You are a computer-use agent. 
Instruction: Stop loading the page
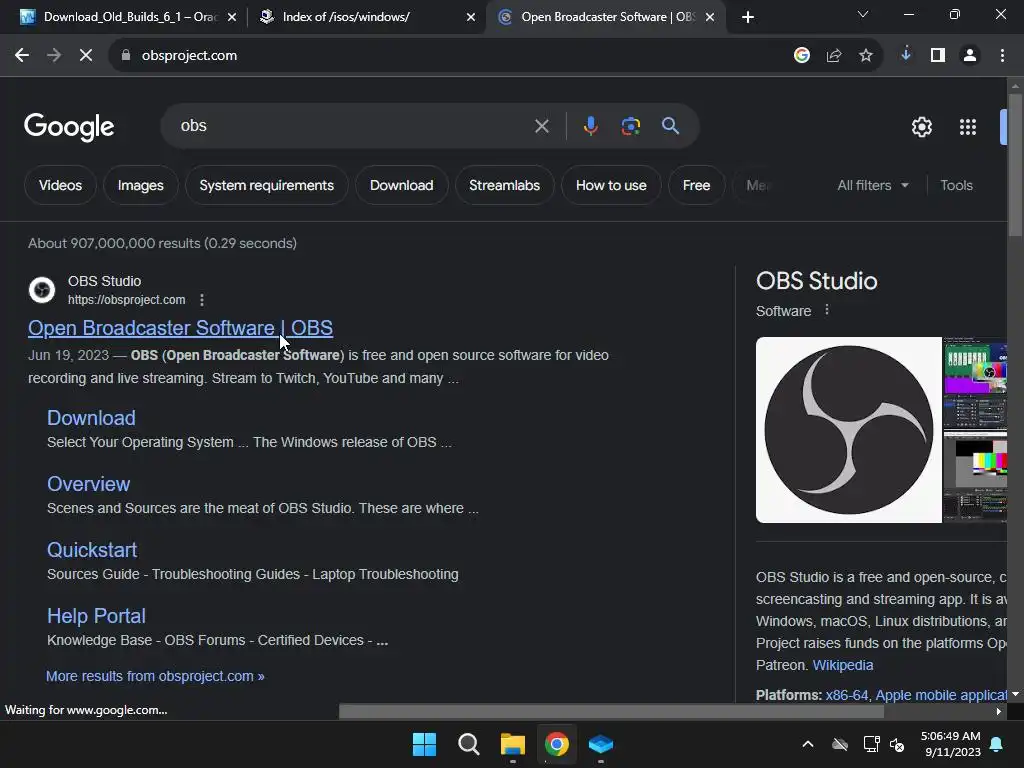86,56
